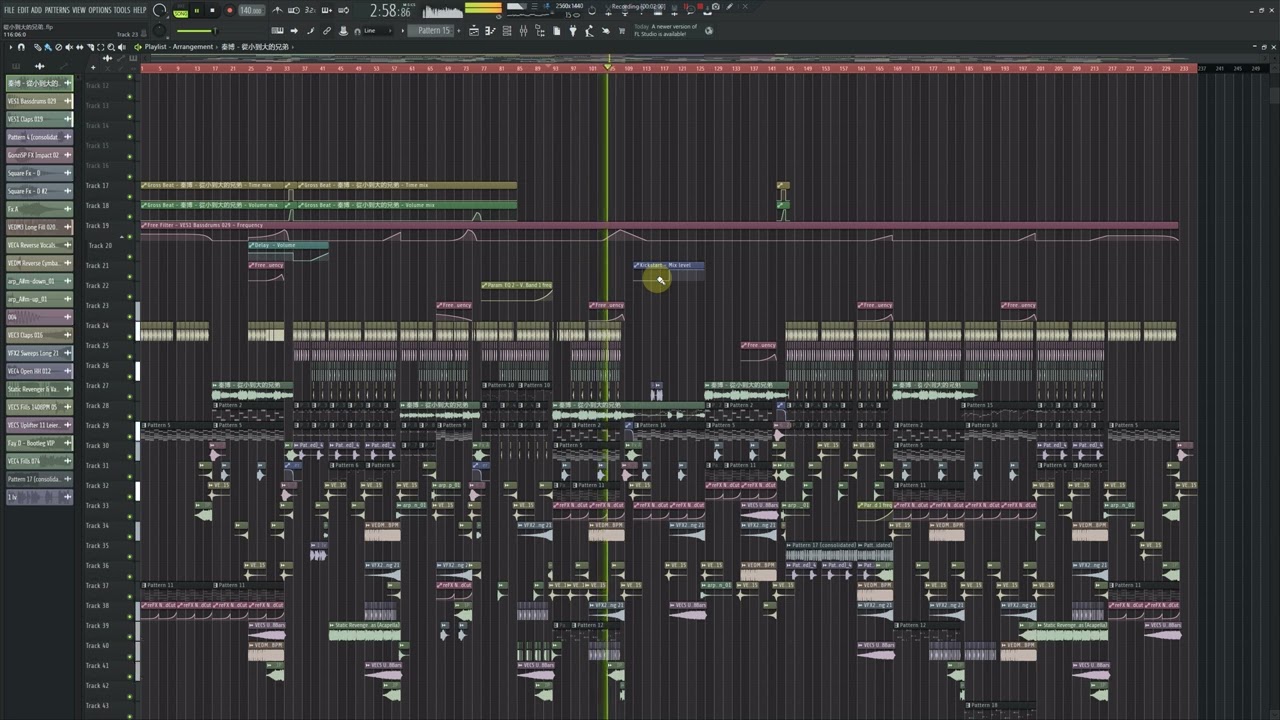Open the HELP menu

tap(140, 10)
